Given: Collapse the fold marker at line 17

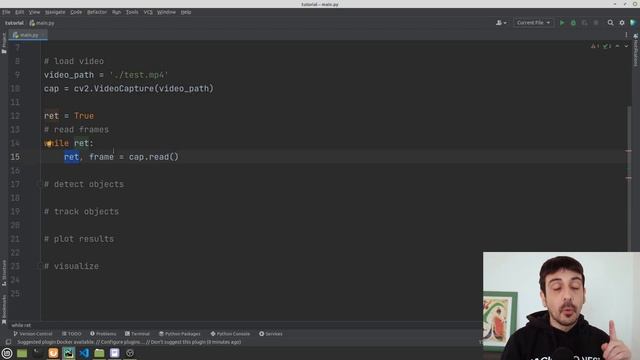Looking at the screenshot, I should pyautogui.click(x=39, y=184).
